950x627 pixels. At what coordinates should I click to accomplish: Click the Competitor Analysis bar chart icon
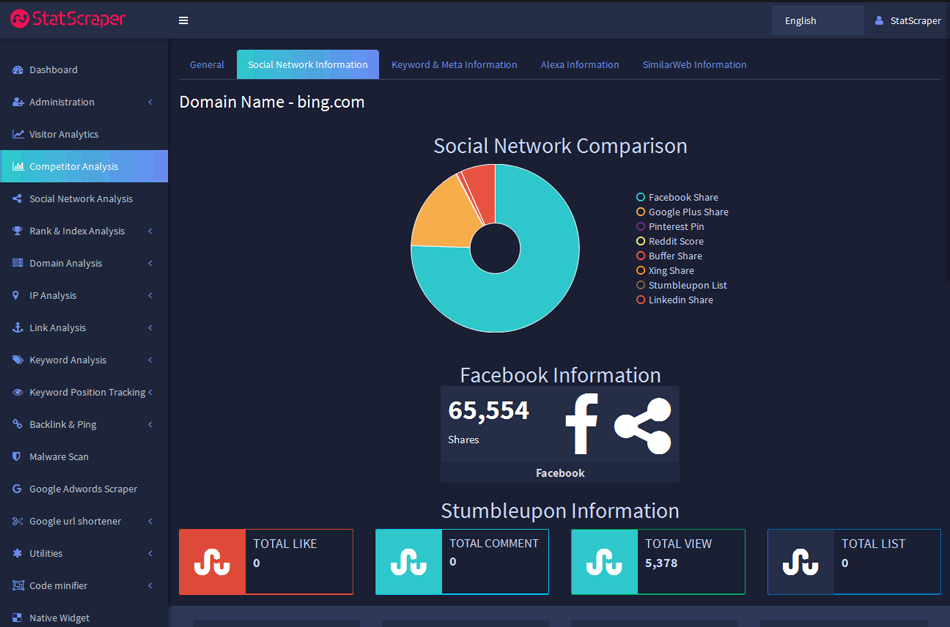[18, 166]
